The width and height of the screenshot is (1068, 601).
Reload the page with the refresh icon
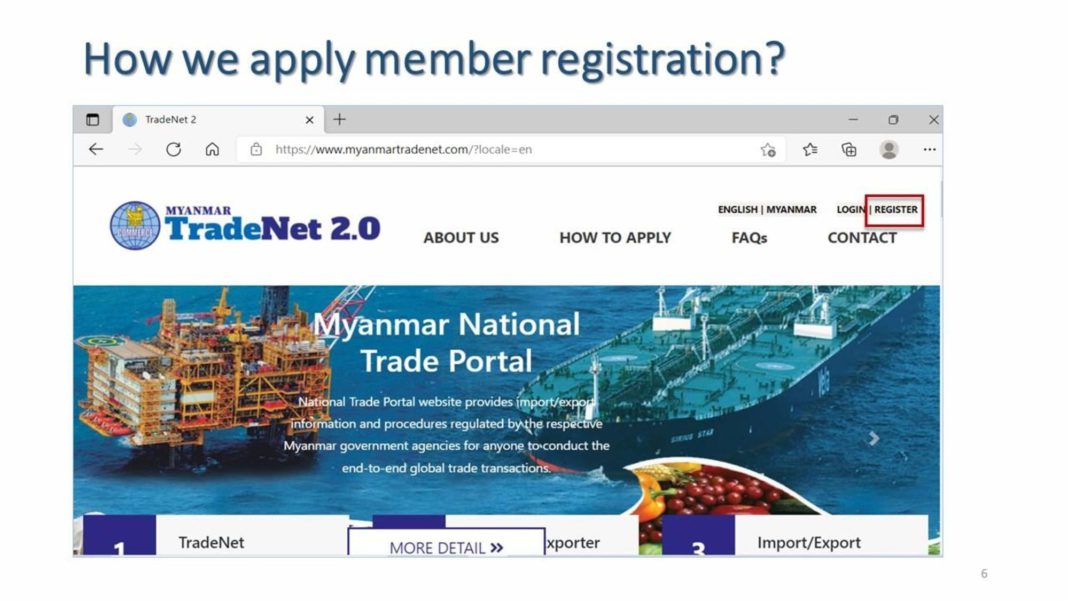point(174,149)
